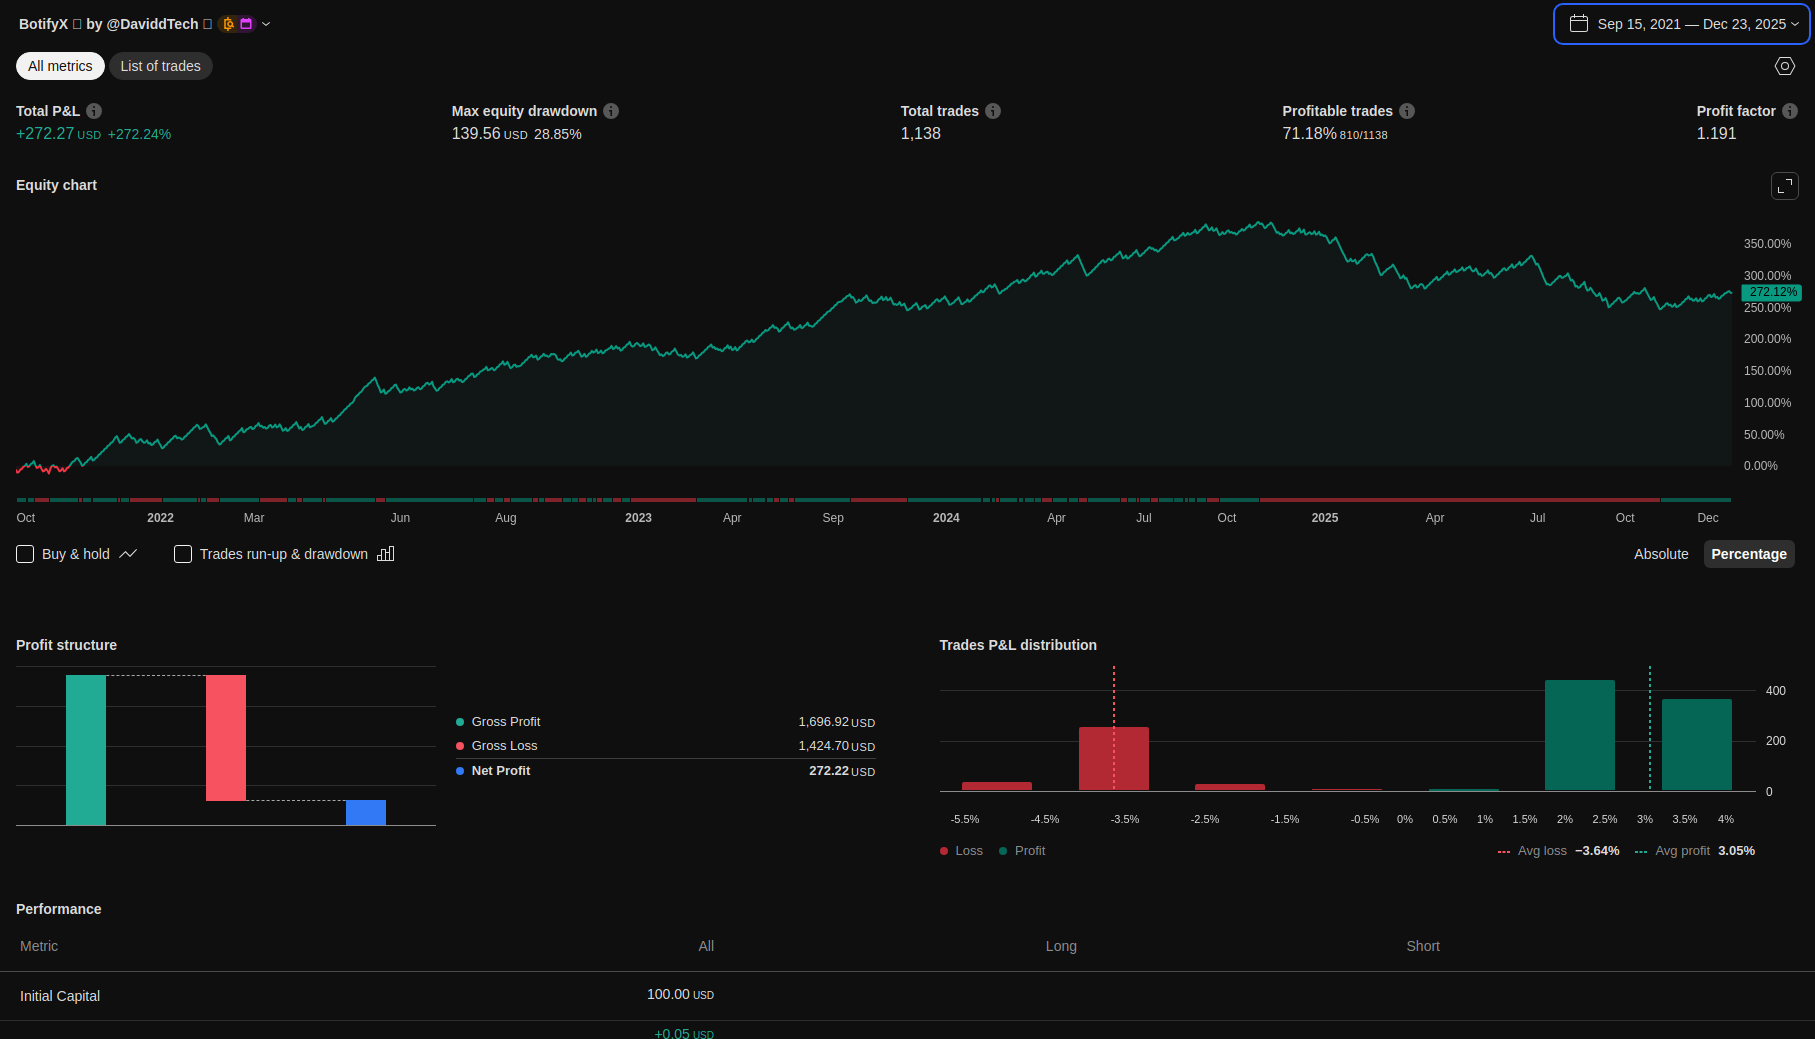Viewport: 1815px width, 1039px height.
Task: Enable the Buy & hold checkbox
Action: pos(26,554)
